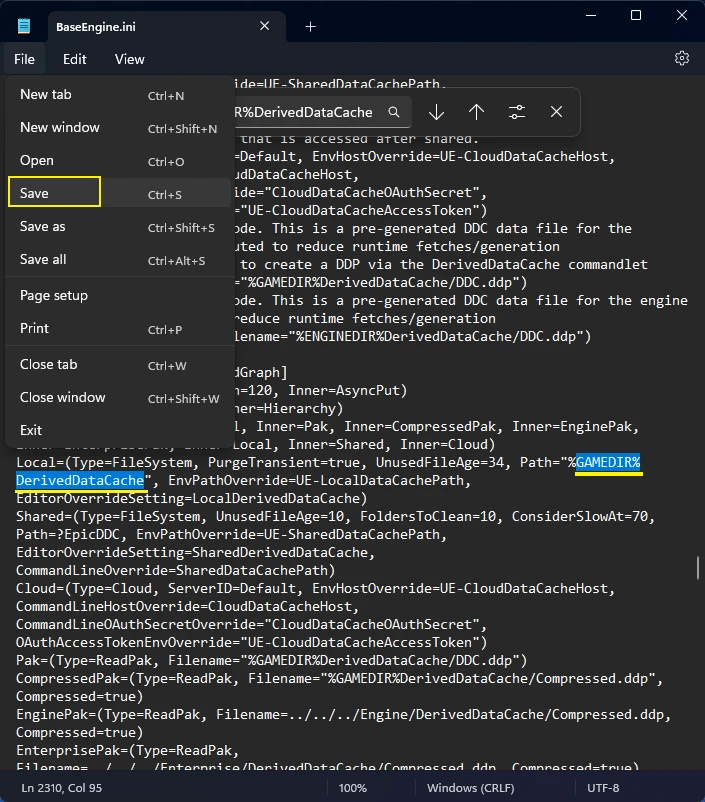Select Open in the File menu
The height and width of the screenshot is (802, 705).
click(x=119, y=161)
